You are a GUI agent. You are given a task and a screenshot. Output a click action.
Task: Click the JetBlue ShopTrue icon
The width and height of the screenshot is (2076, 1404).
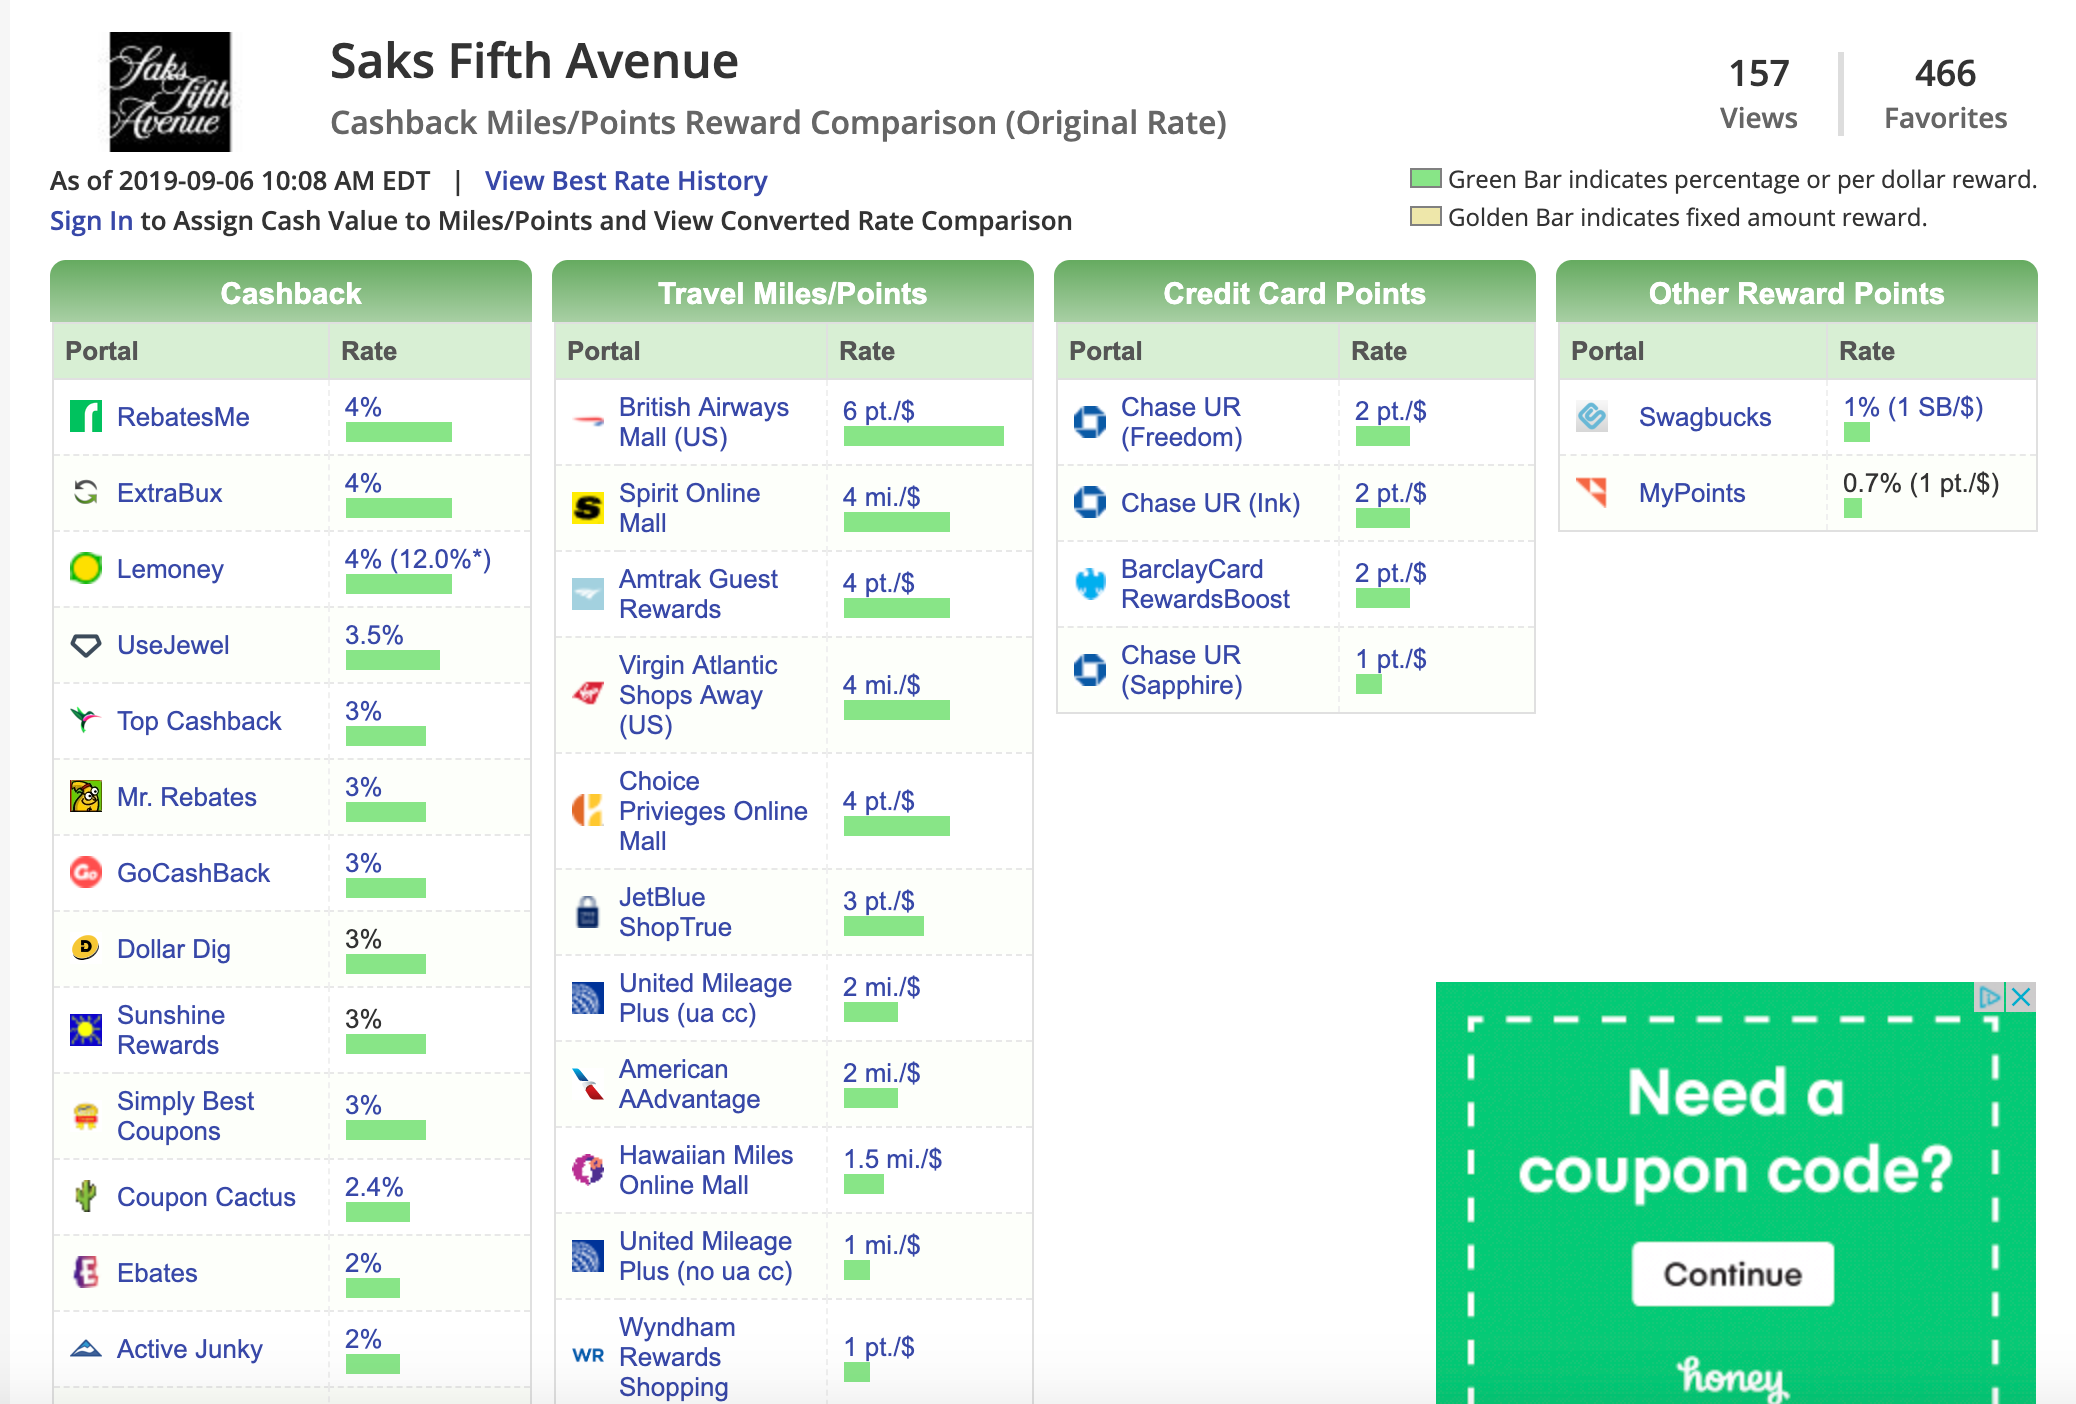point(588,911)
